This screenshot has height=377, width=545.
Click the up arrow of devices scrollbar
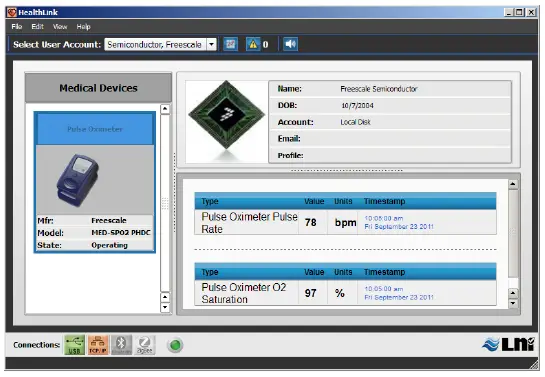tap(165, 109)
